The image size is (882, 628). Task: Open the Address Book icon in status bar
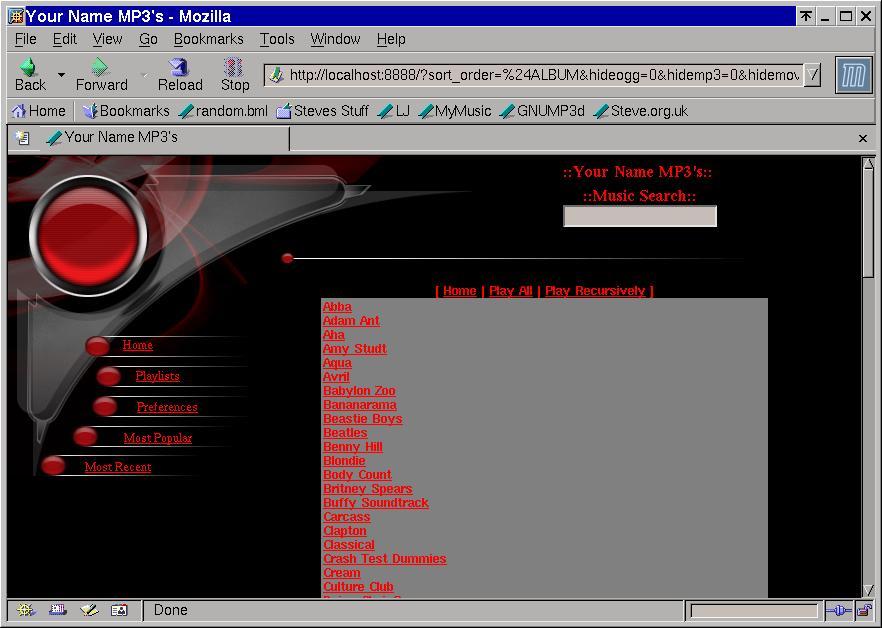[x=119, y=610]
